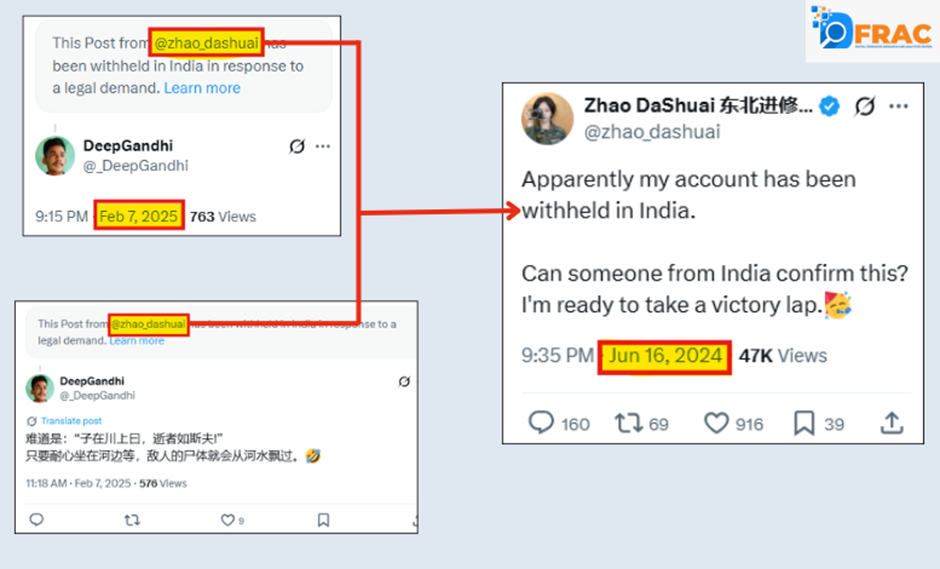Click reply icon on Chinese-text DeepGandhi post
The height and width of the screenshot is (569, 940).
(x=36, y=520)
